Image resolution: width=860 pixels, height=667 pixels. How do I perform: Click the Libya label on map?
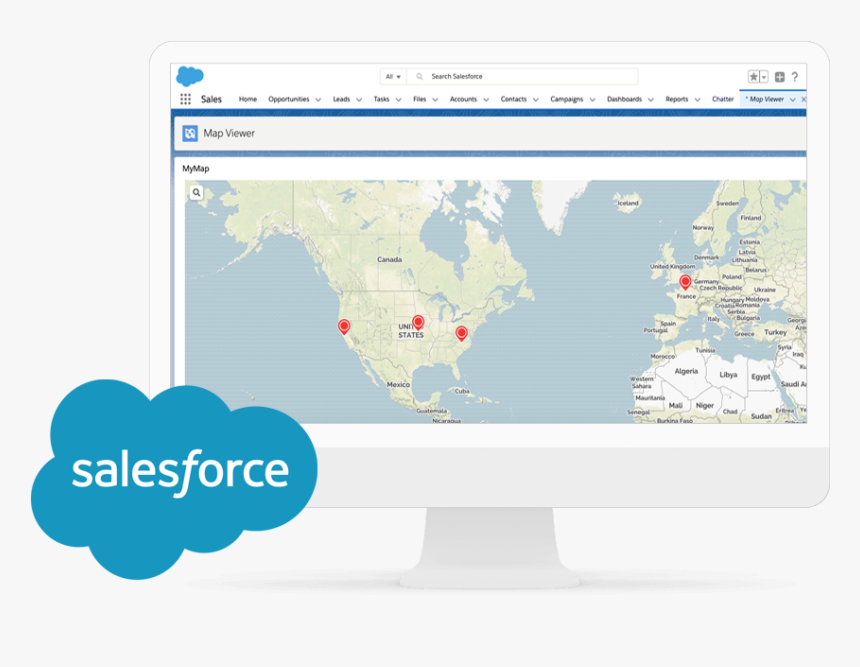tap(728, 375)
